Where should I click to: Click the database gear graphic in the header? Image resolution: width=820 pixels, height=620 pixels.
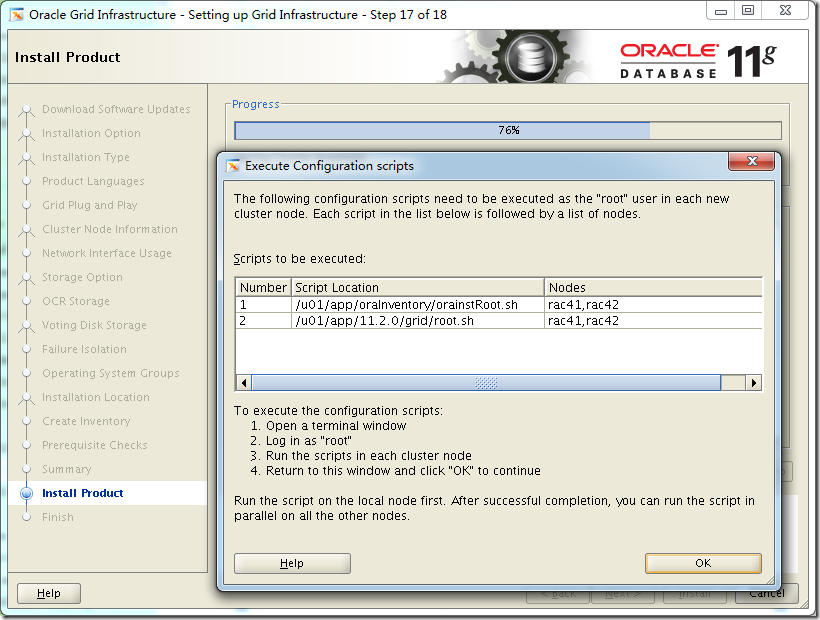(x=530, y=56)
